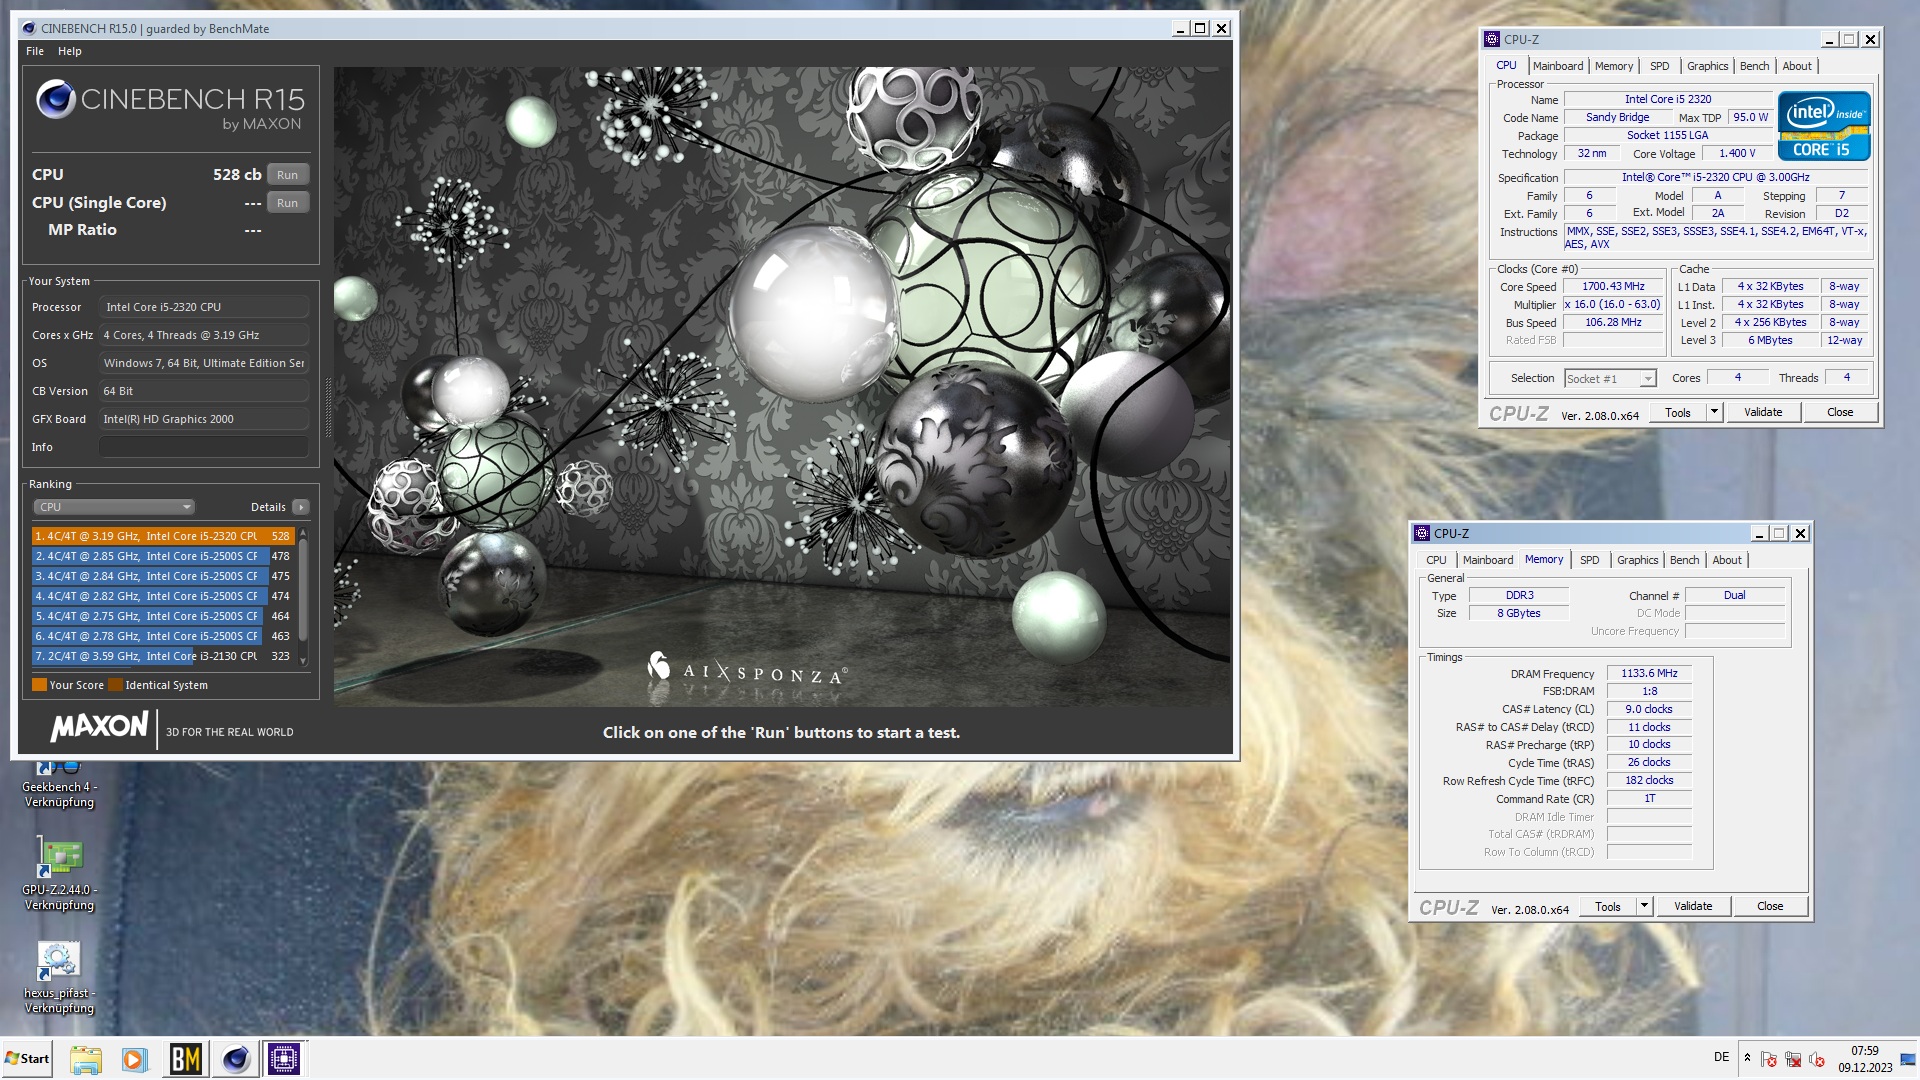Switch to Cinebench taskbar icon
The height and width of the screenshot is (1080, 1920).
(236, 1059)
